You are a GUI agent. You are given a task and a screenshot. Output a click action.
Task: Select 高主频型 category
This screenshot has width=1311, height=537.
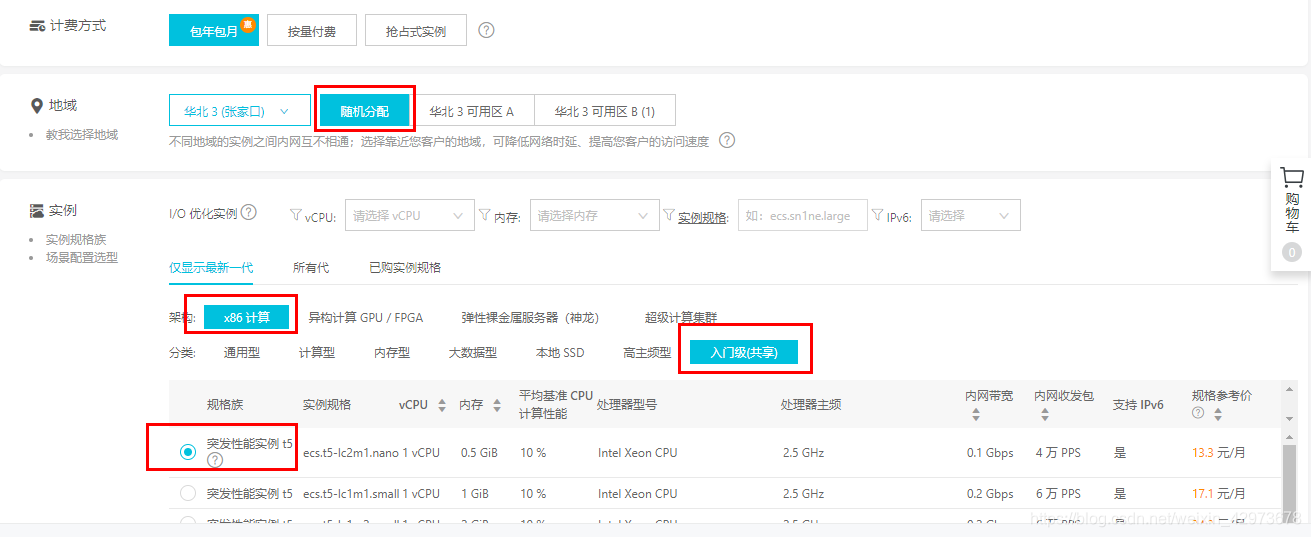pyautogui.click(x=647, y=352)
